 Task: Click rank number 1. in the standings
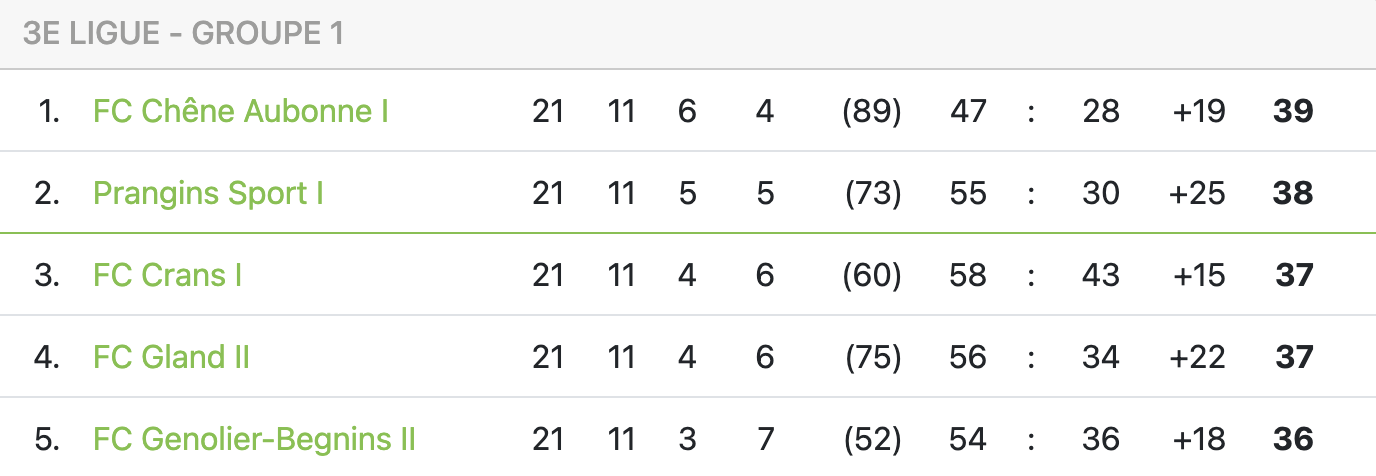click(49, 111)
